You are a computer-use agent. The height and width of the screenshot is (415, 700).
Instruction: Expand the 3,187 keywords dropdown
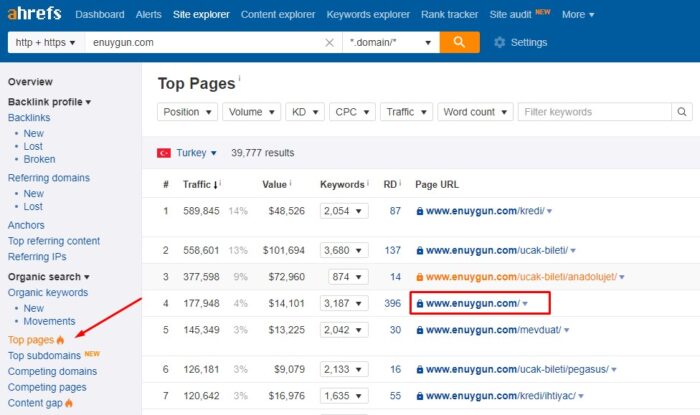[x=344, y=303]
